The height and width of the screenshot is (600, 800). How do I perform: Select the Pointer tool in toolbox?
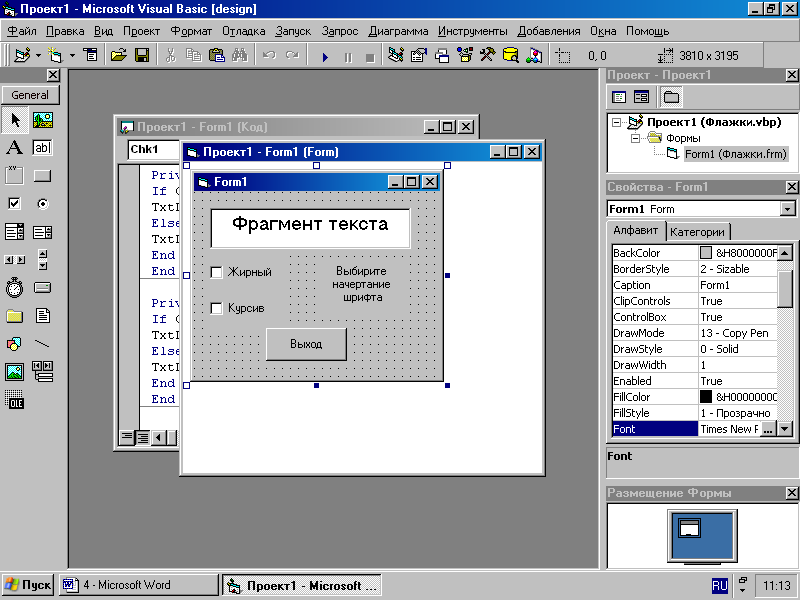coord(15,120)
